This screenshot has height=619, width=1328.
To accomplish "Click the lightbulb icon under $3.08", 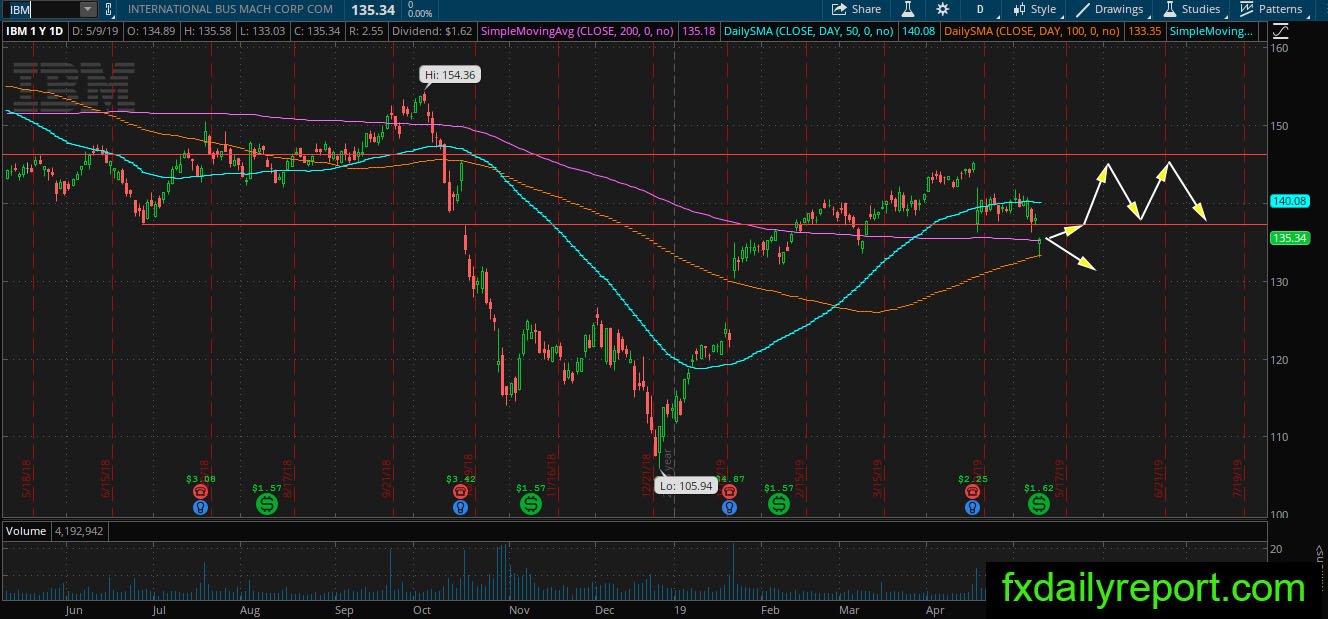I will [x=201, y=507].
